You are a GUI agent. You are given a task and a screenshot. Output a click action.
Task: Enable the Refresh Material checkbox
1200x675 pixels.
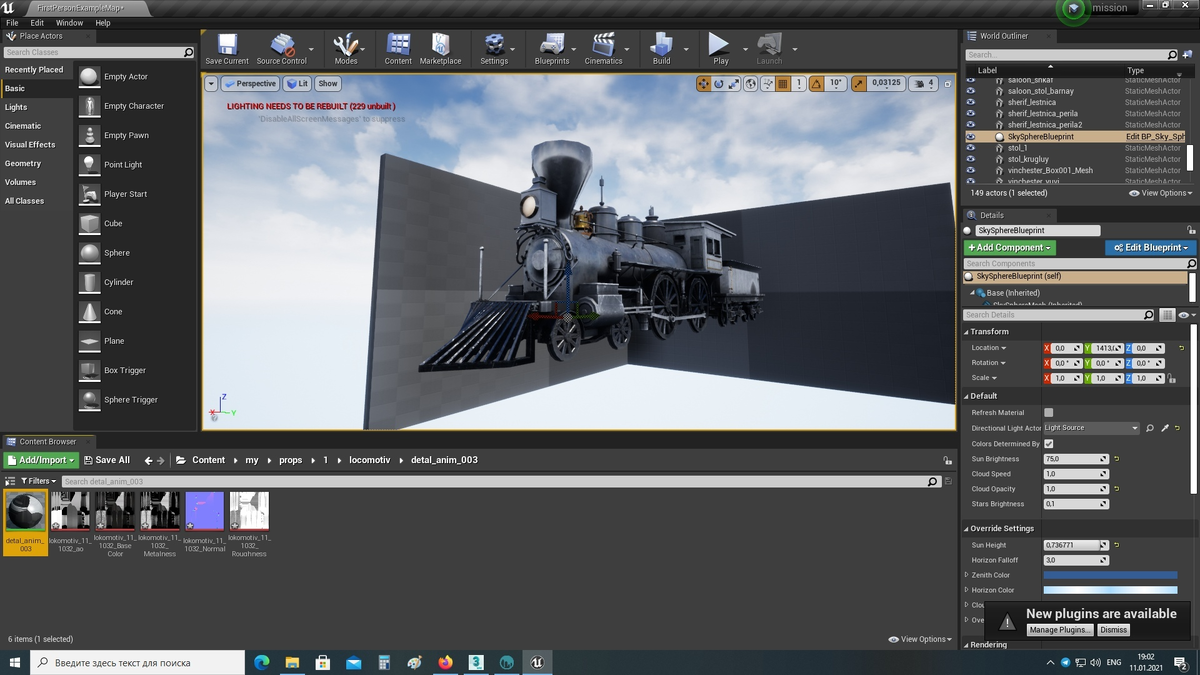point(1048,412)
